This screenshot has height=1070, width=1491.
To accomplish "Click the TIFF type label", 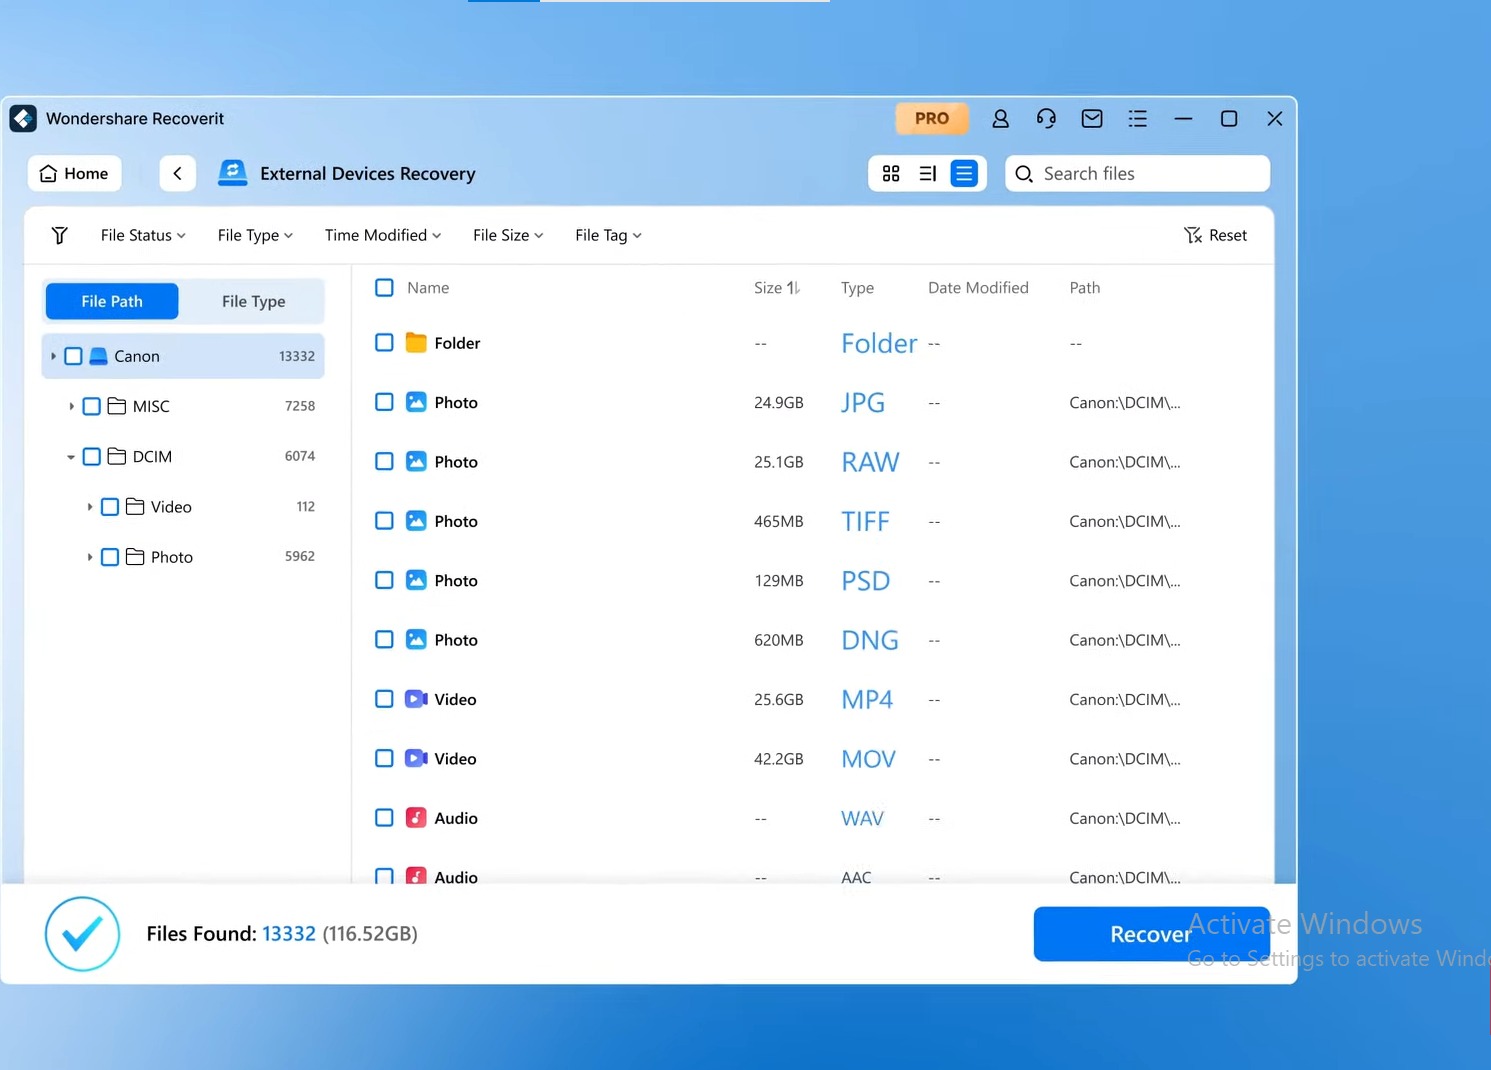I will (865, 521).
